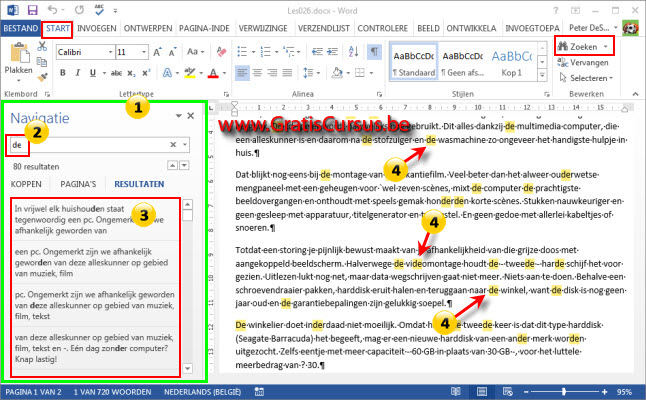Apply superscript formatting

146,73
